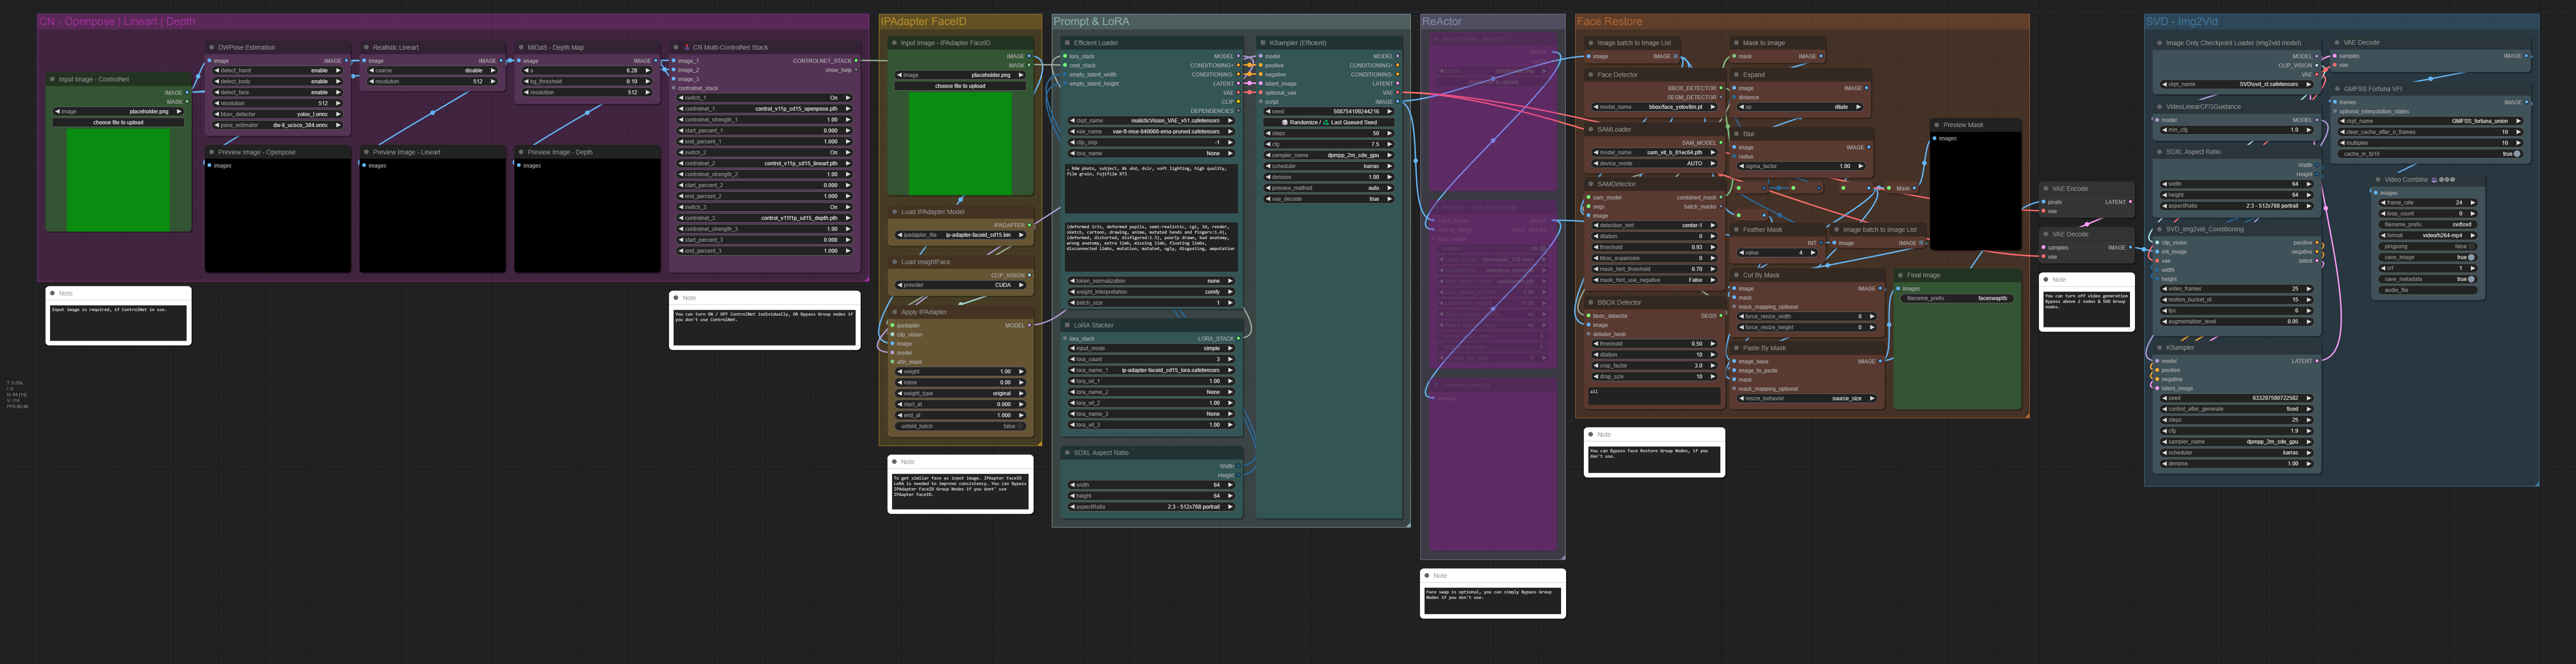Viewport: 2576px width, 664px height.
Task: Click the IPAdapter FaceID group title
Action: click(x=924, y=21)
